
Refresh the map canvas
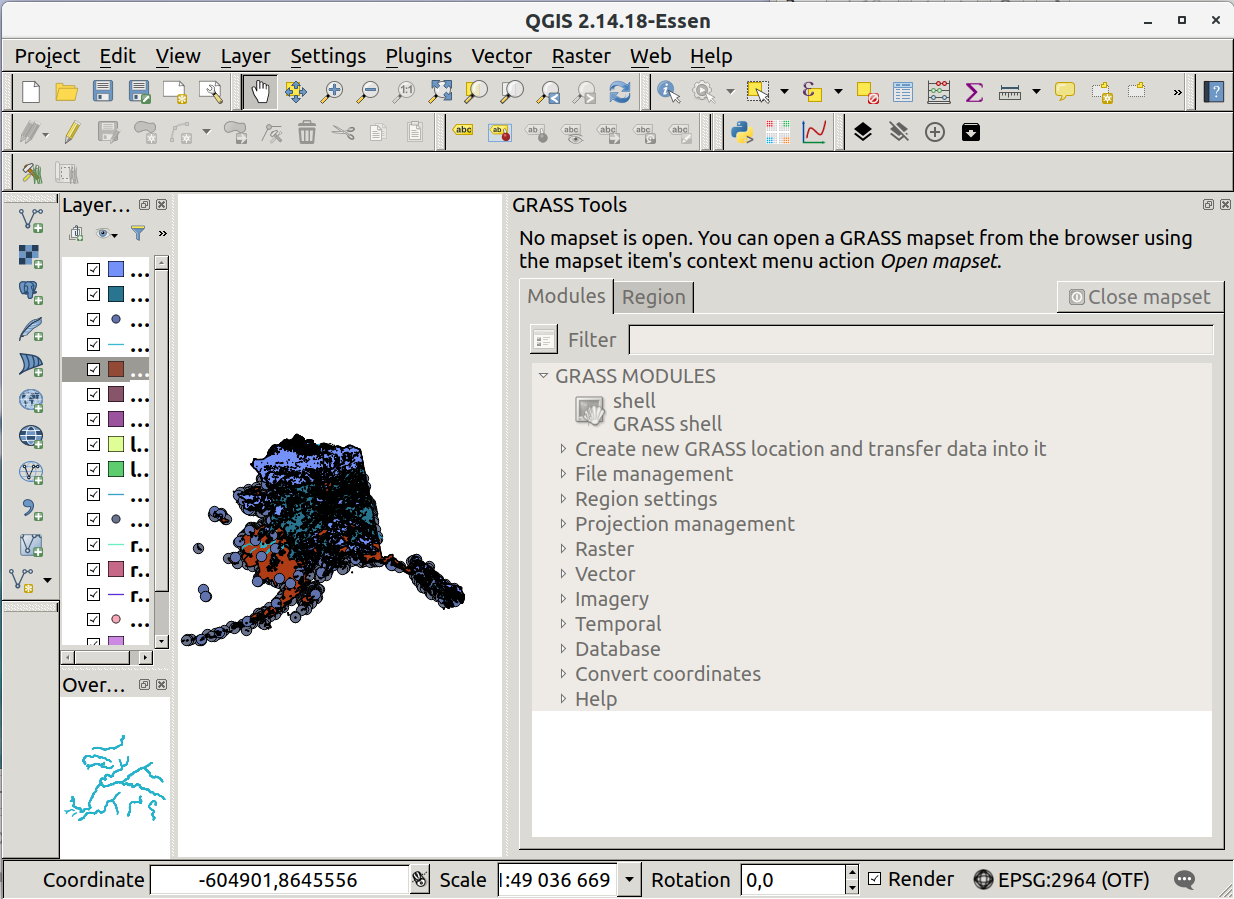pyautogui.click(x=620, y=92)
